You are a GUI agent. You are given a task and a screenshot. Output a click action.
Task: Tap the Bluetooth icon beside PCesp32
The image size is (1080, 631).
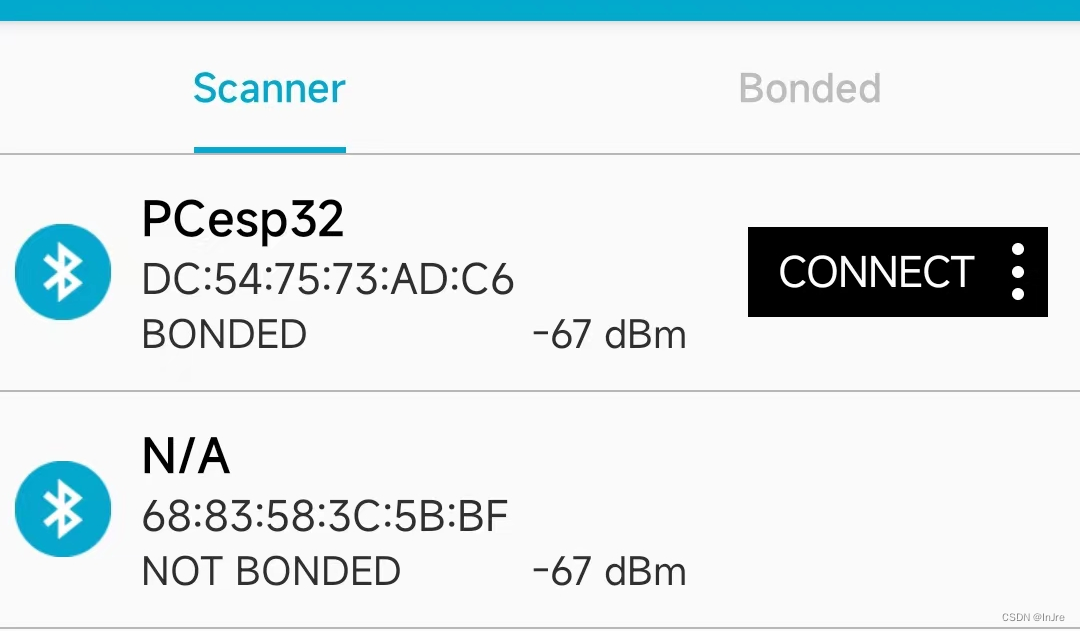(63, 272)
